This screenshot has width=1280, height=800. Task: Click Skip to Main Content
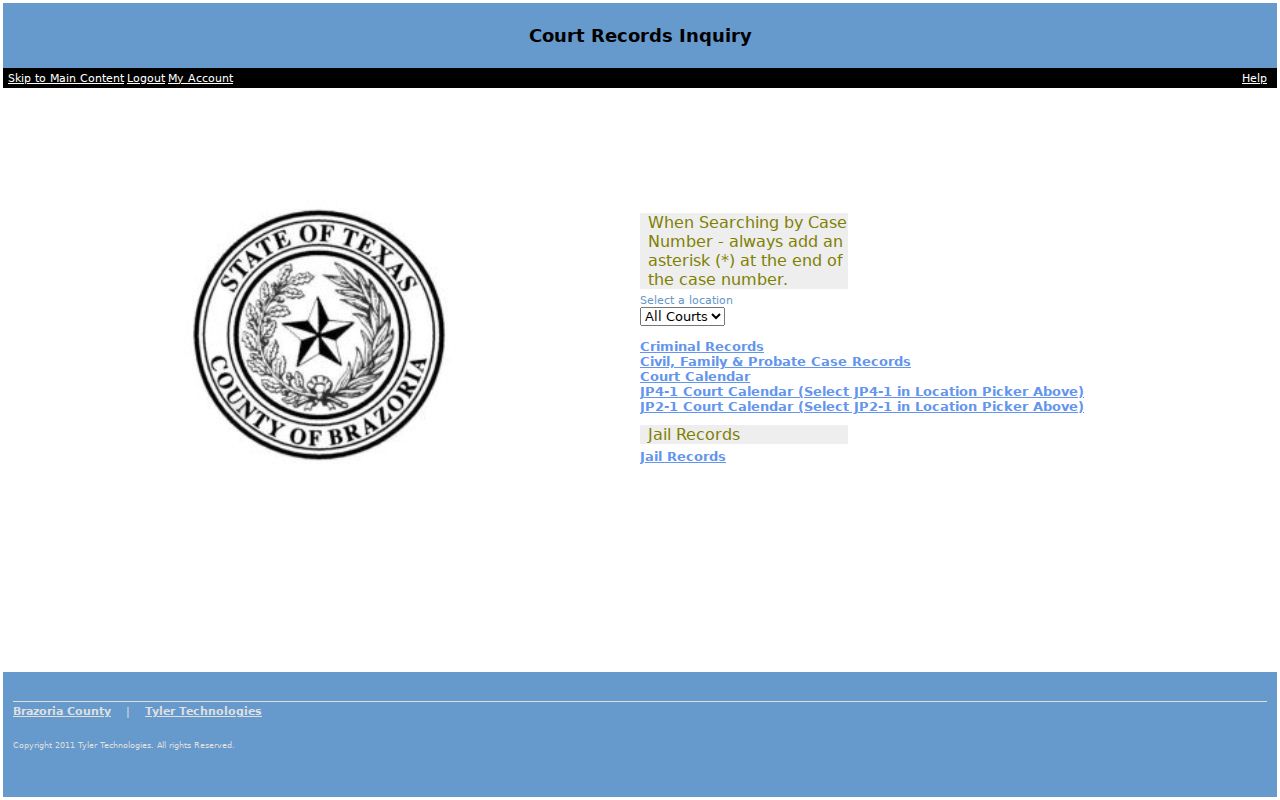point(66,78)
